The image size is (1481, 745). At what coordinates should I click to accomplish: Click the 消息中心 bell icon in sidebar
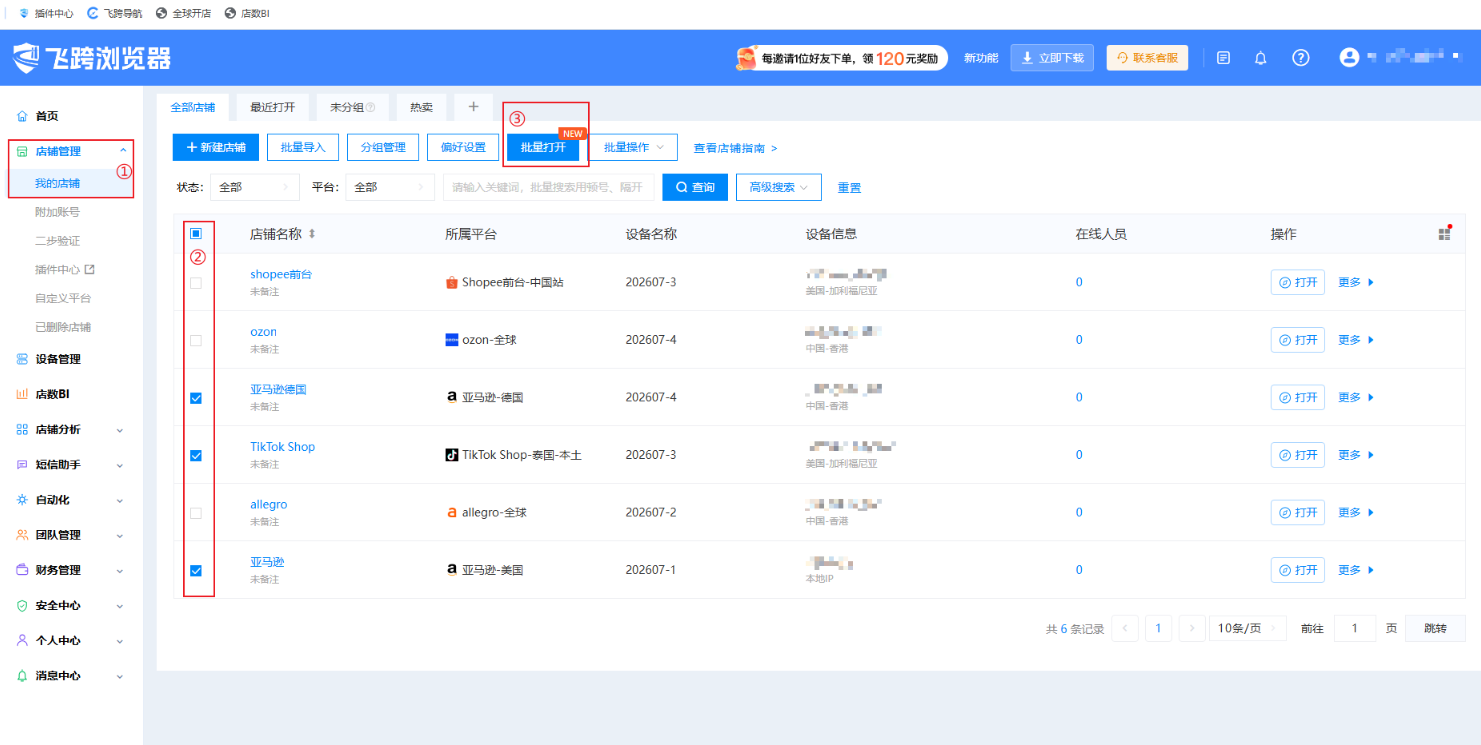pos(22,676)
